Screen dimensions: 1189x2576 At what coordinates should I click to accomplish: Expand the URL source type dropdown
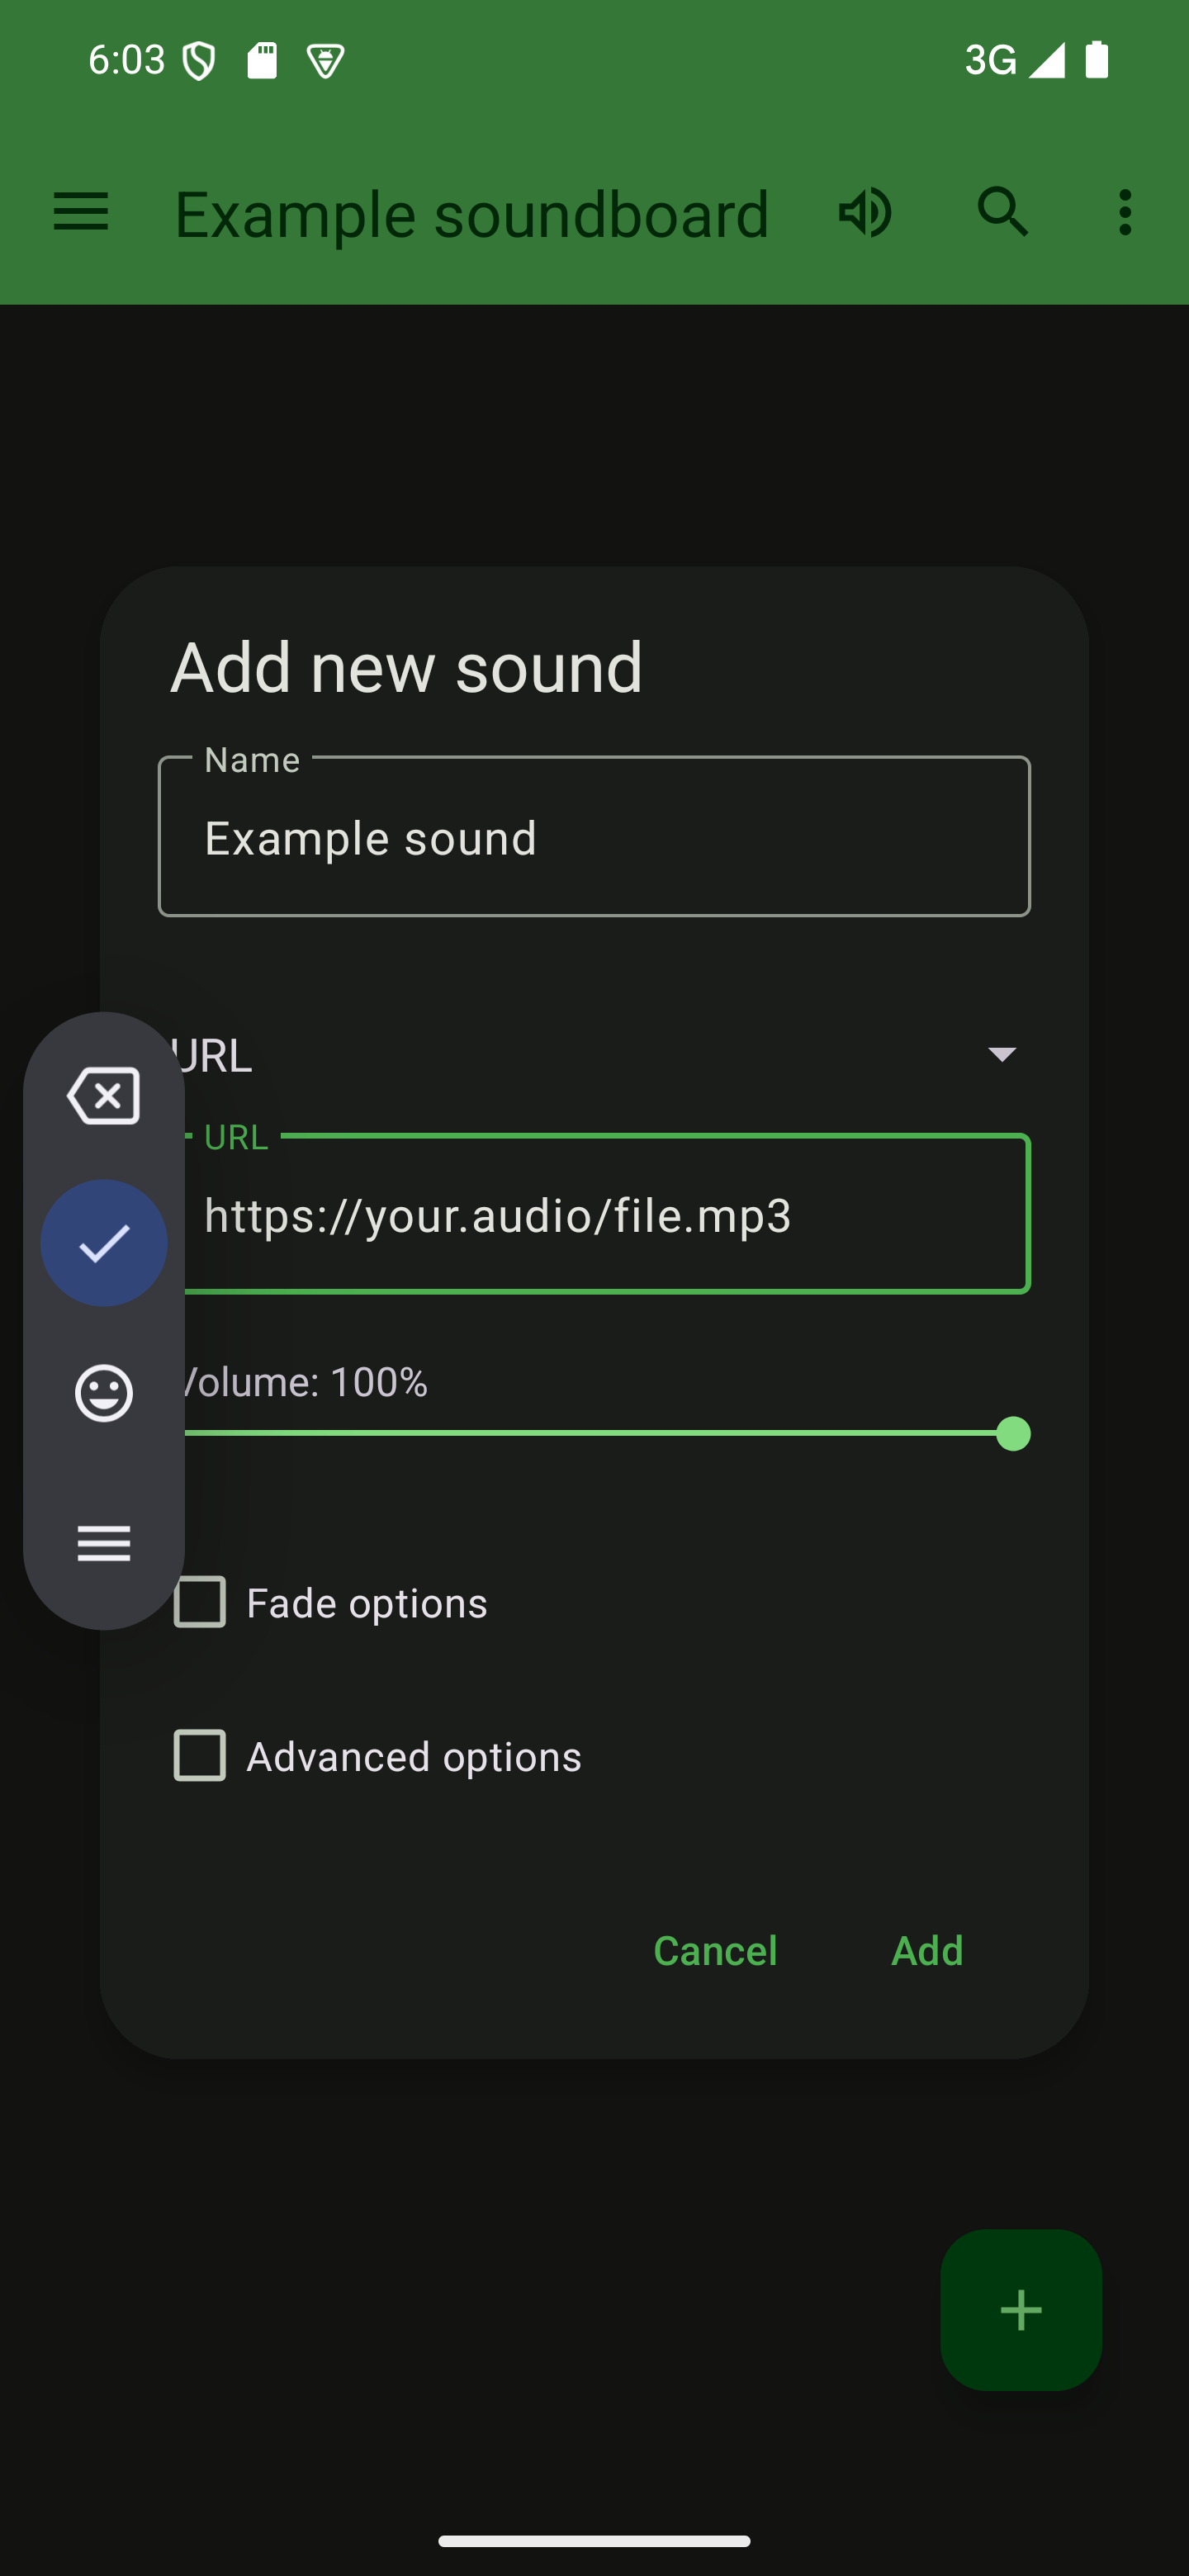coord(600,1055)
